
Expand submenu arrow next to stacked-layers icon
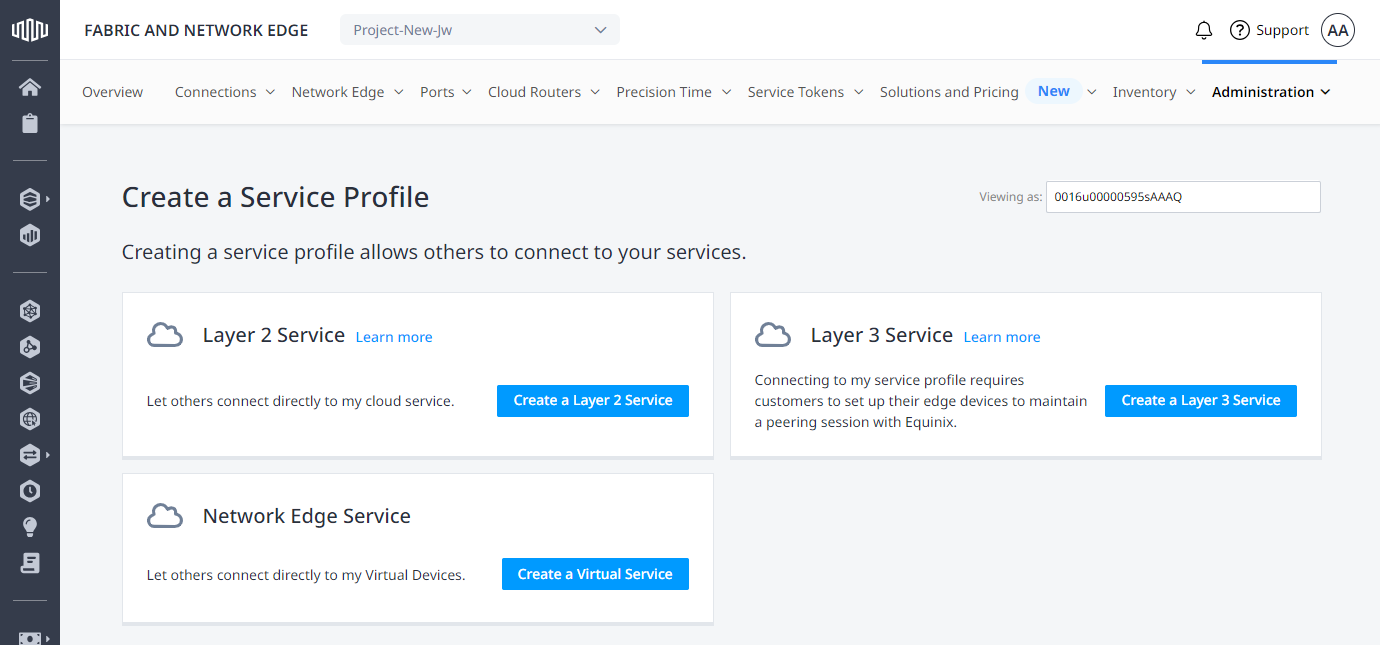[x=48, y=199]
